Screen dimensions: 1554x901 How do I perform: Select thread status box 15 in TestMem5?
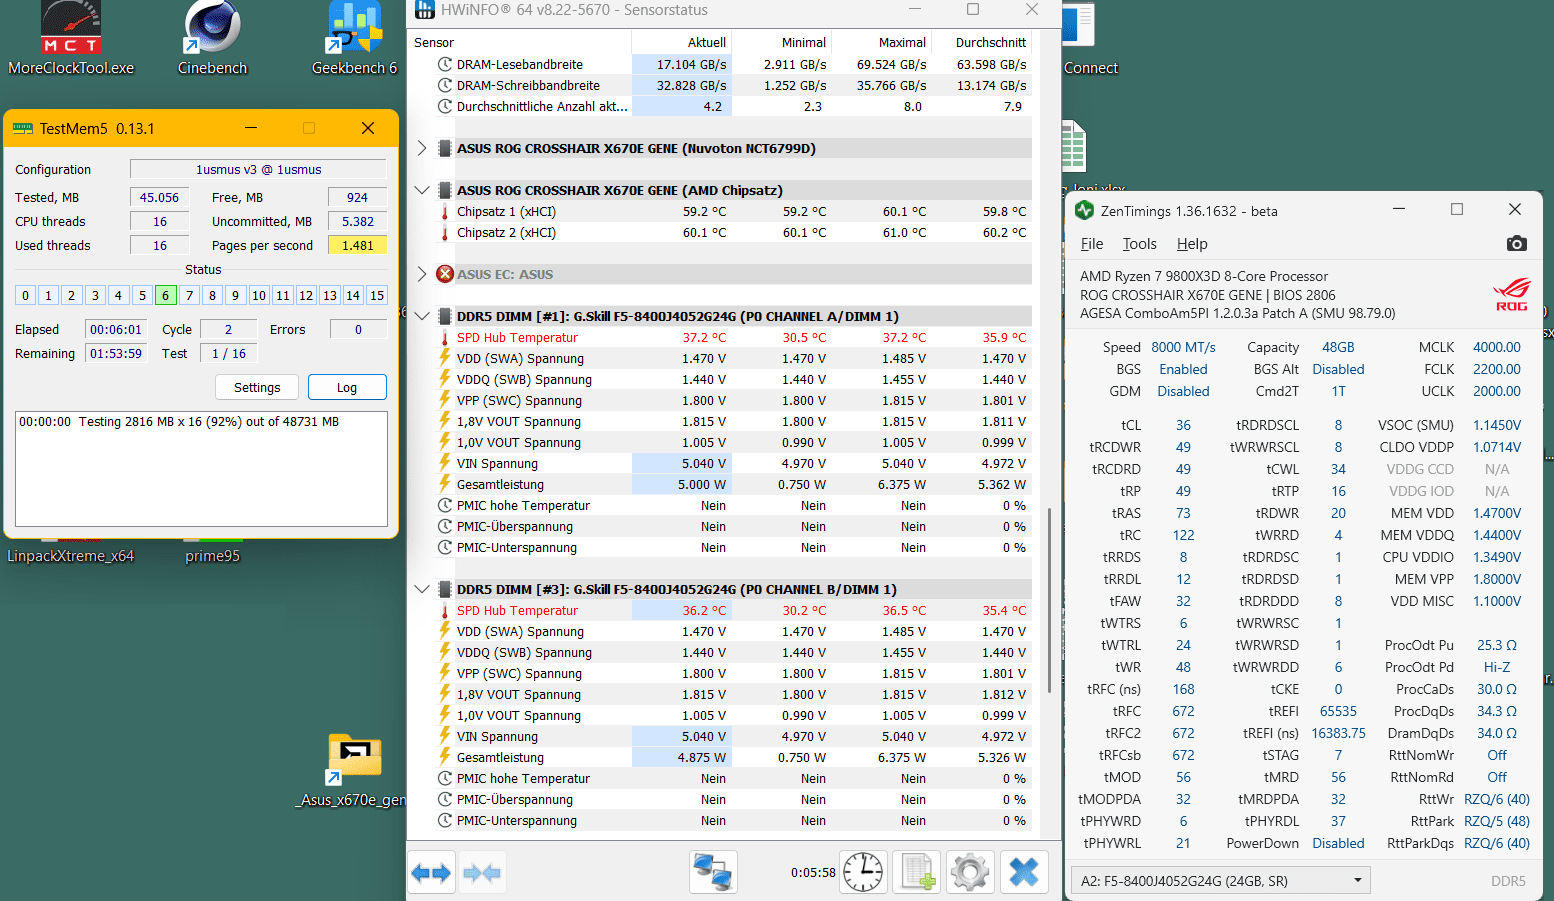click(x=376, y=295)
